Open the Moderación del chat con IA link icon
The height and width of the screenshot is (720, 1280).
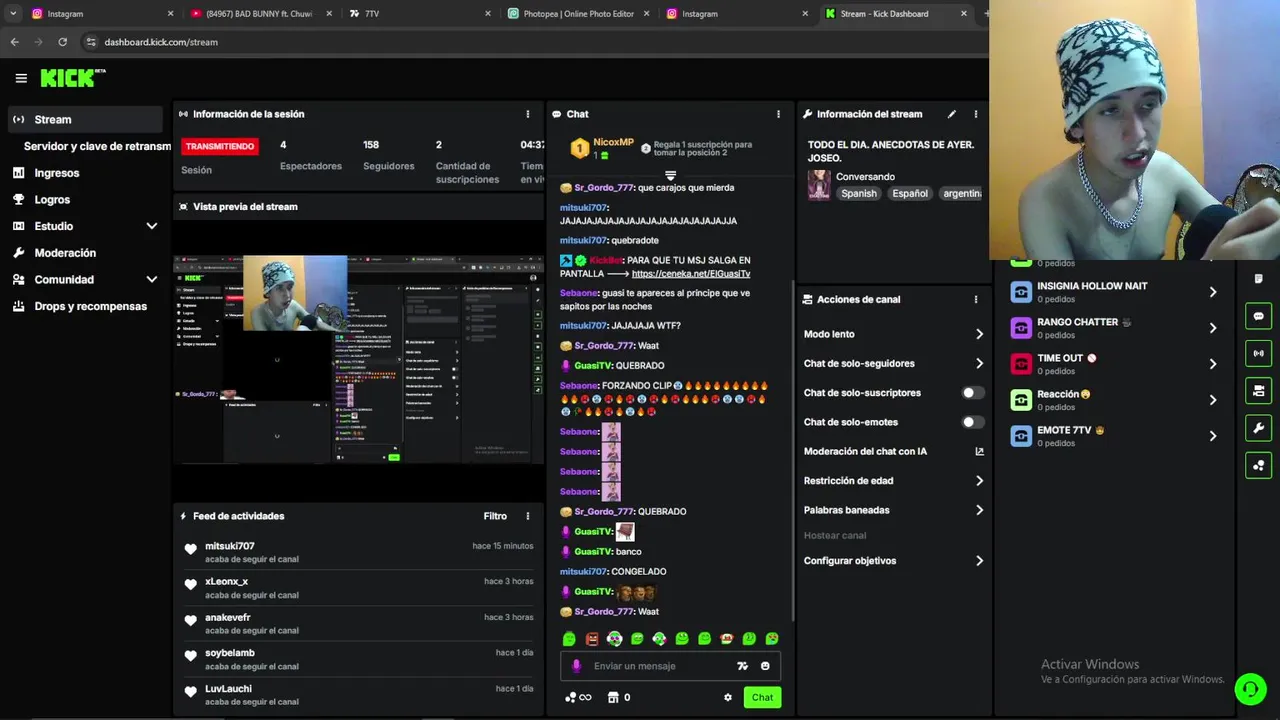tap(979, 451)
